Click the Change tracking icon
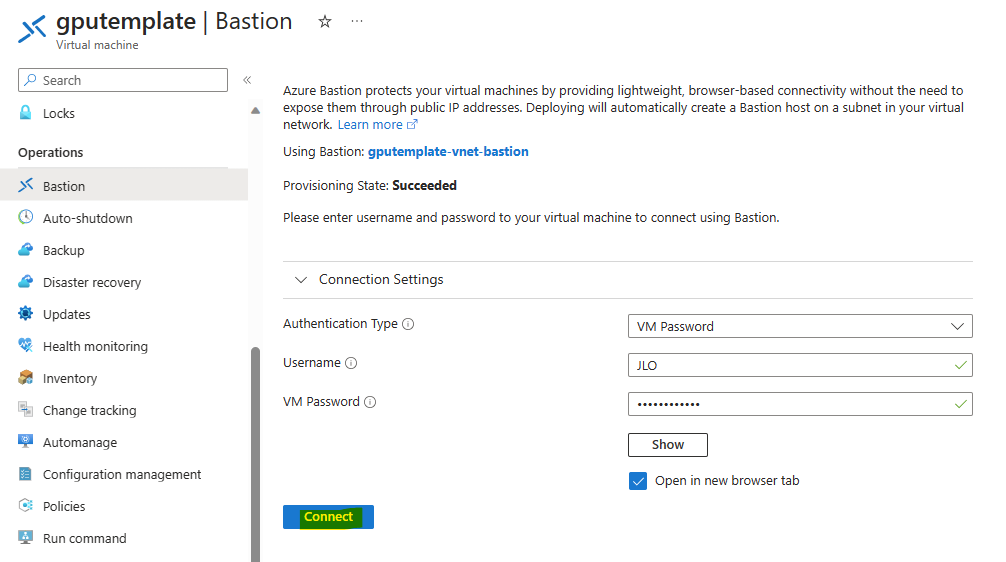This screenshot has width=1006, height=562. click(26, 409)
